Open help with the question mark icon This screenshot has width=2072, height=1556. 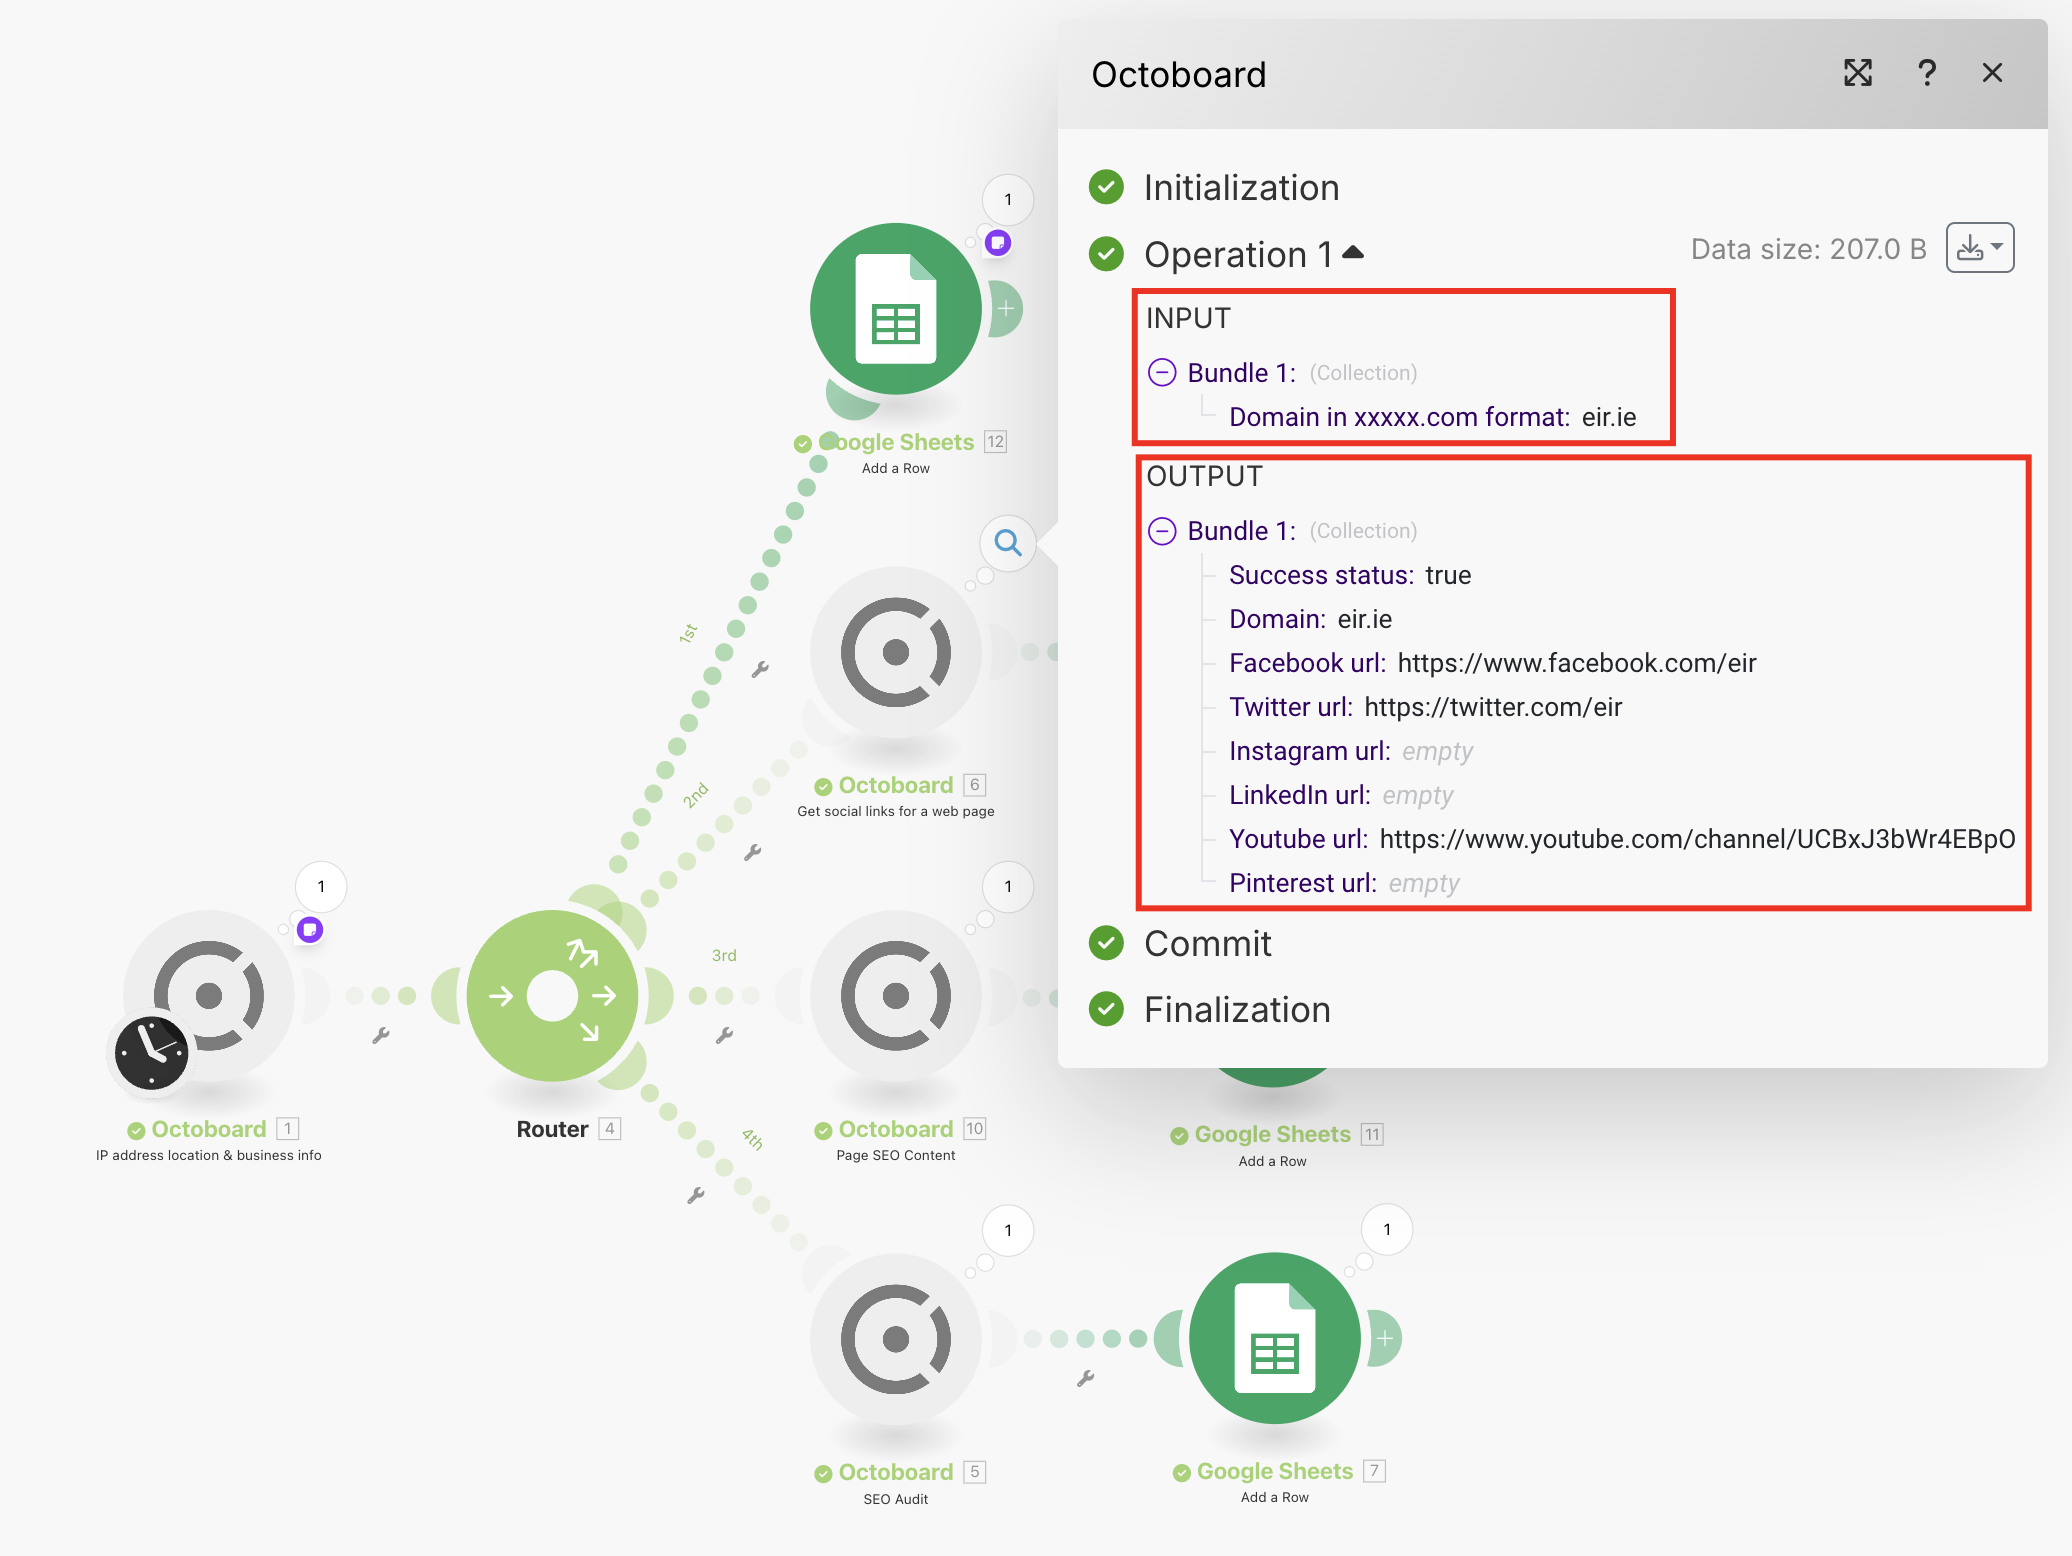[1926, 73]
